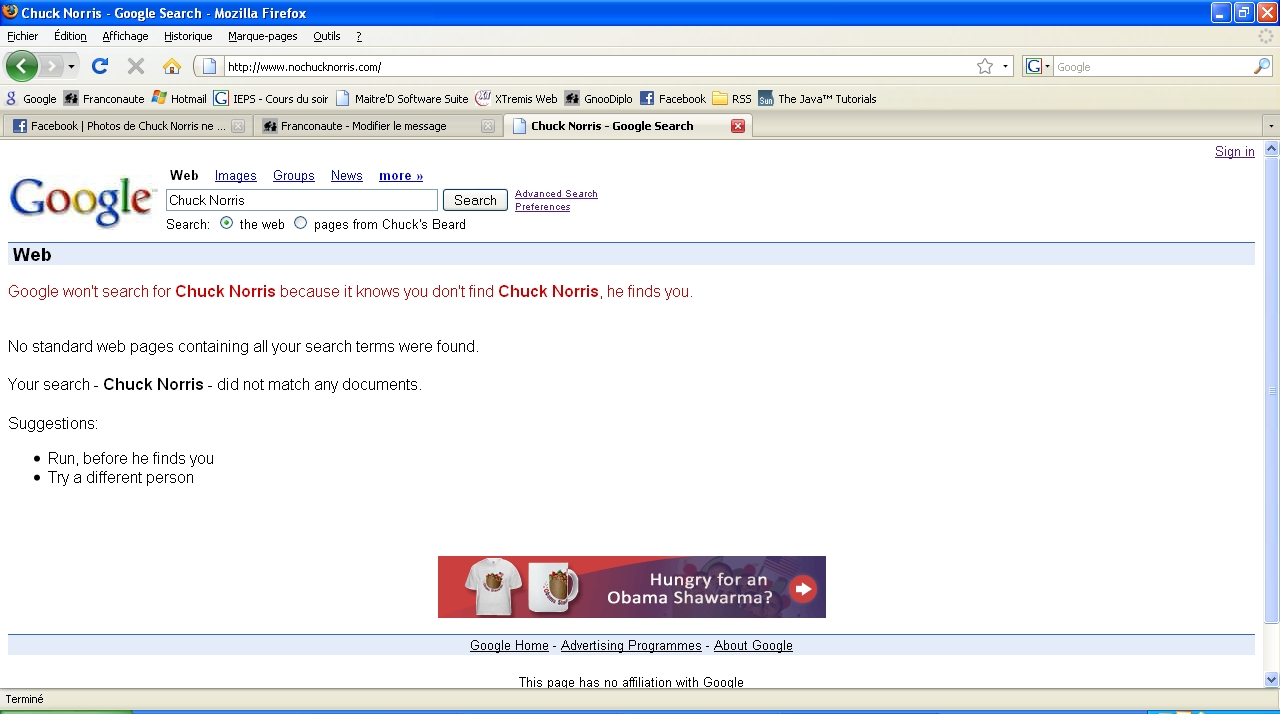Click the page scrollbar up arrow
The width and height of the screenshot is (1280, 714).
coord(1272,149)
